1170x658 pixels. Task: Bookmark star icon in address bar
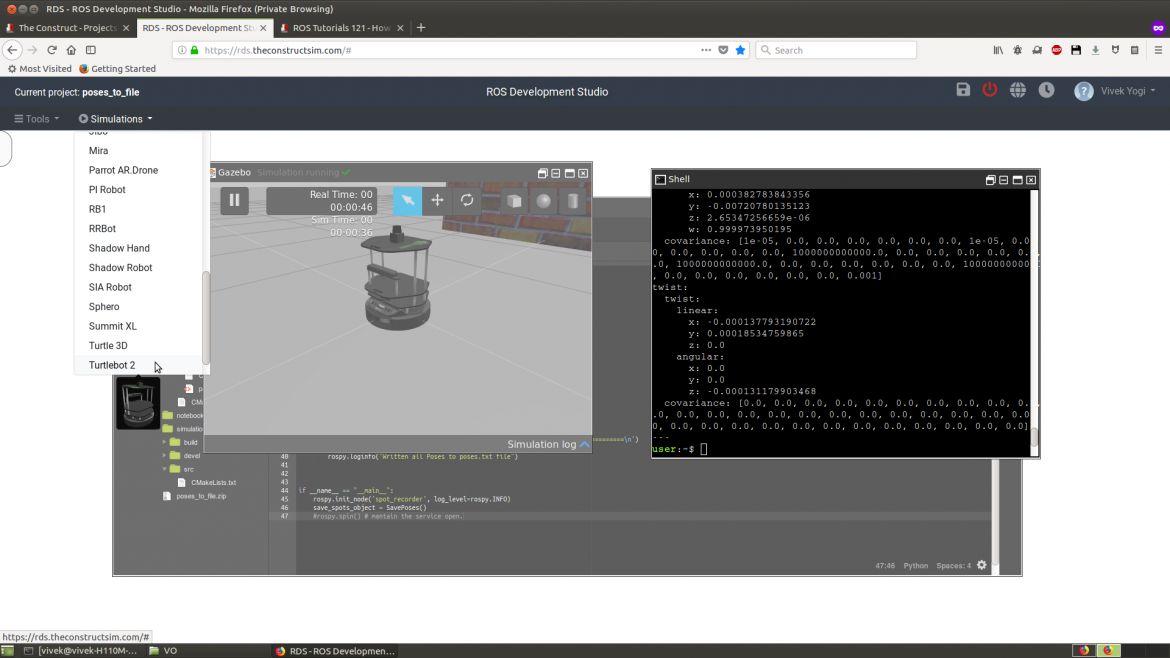[x=740, y=50]
